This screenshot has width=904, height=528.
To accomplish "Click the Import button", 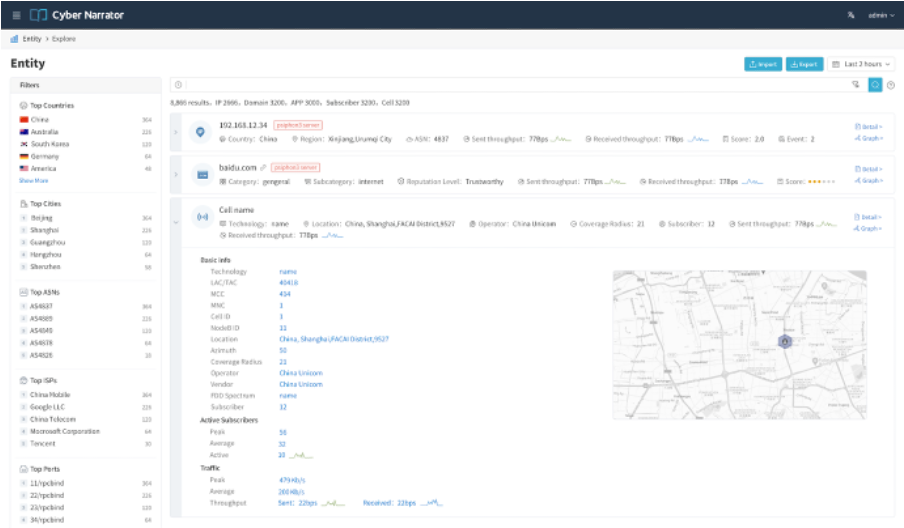I will tap(763, 64).
